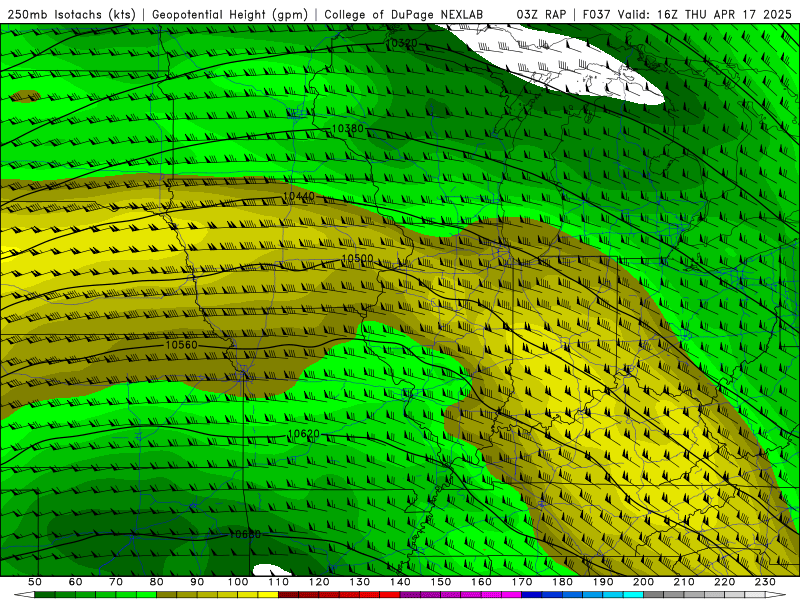Click the 80 value on the color scale
The image size is (800, 600).
[157, 582]
